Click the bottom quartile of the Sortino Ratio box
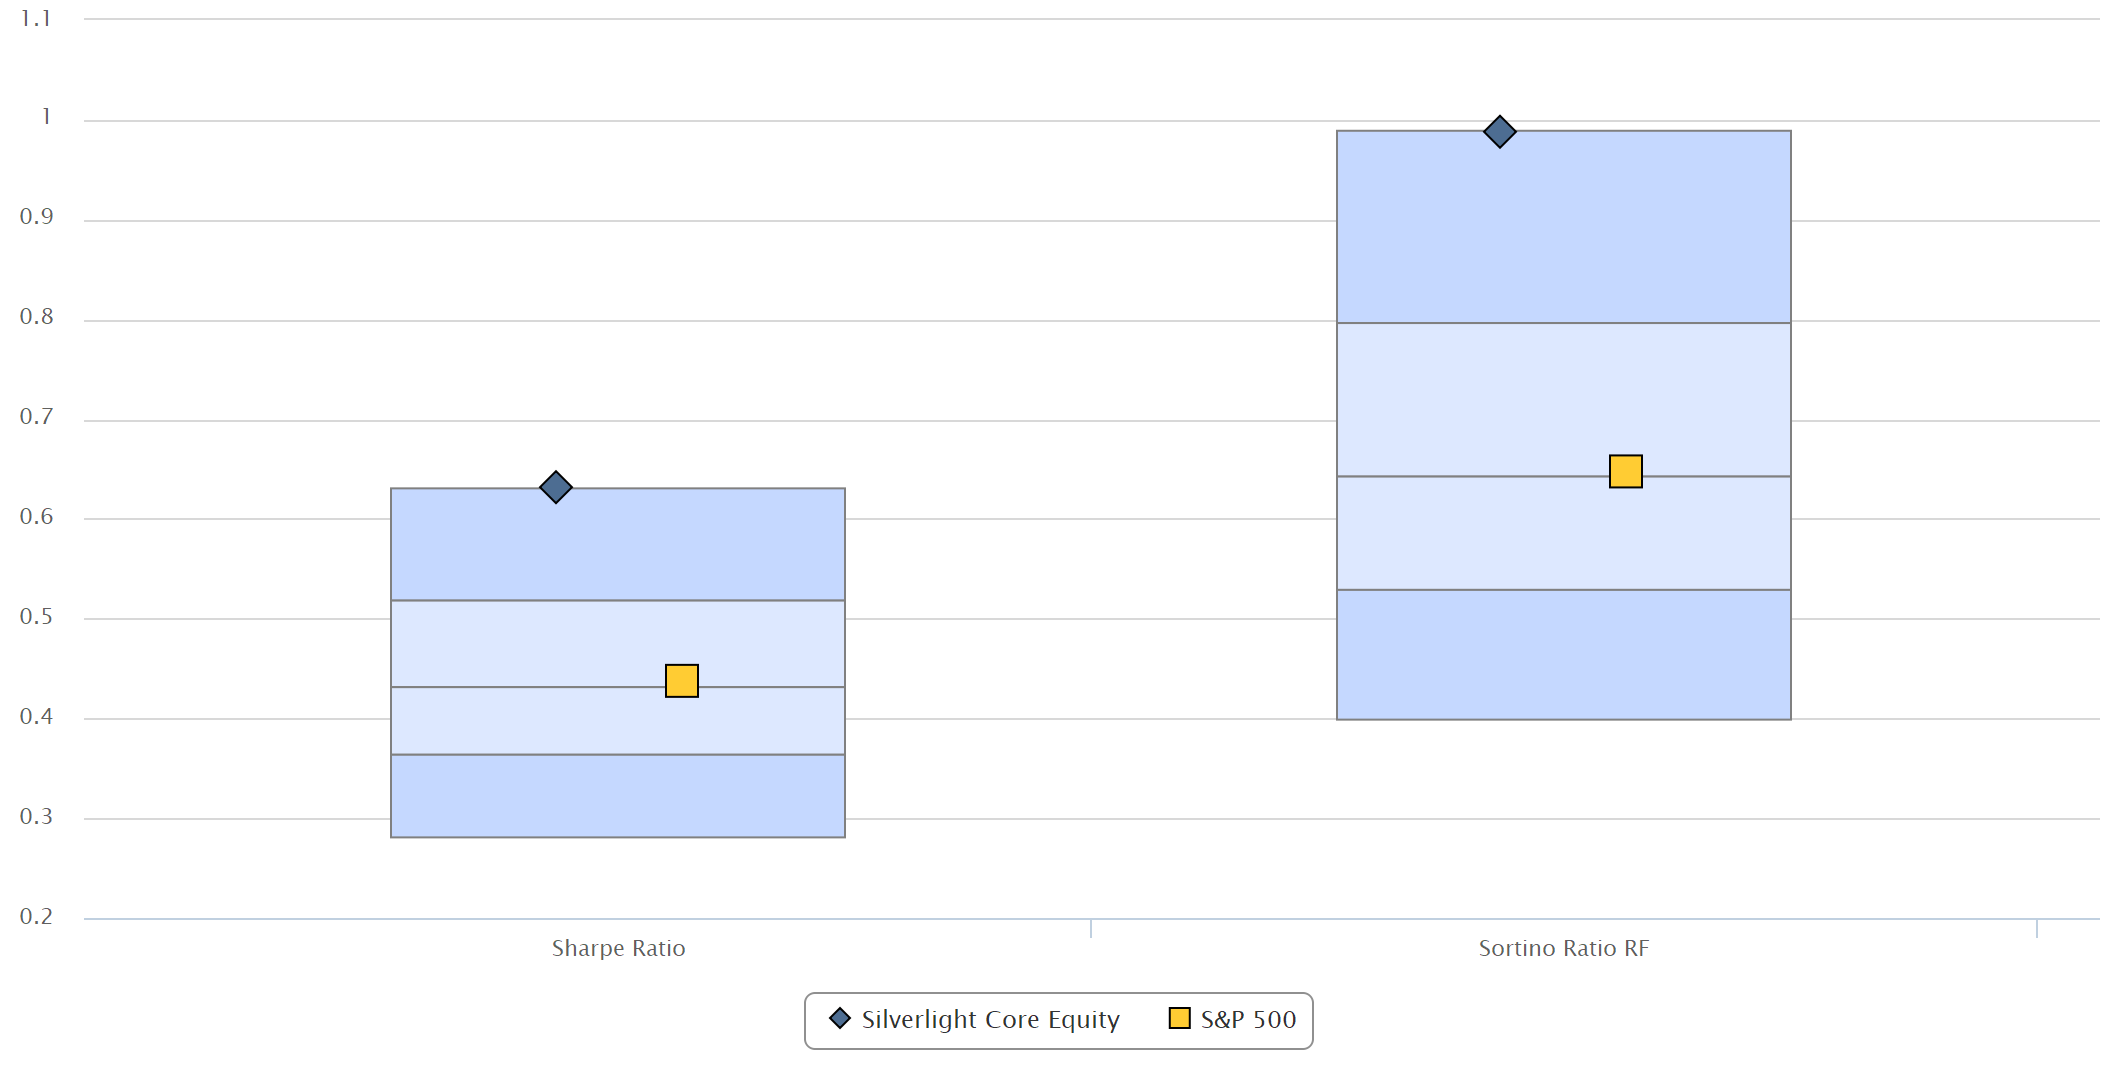The image size is (2120, 1080). 1563,655
